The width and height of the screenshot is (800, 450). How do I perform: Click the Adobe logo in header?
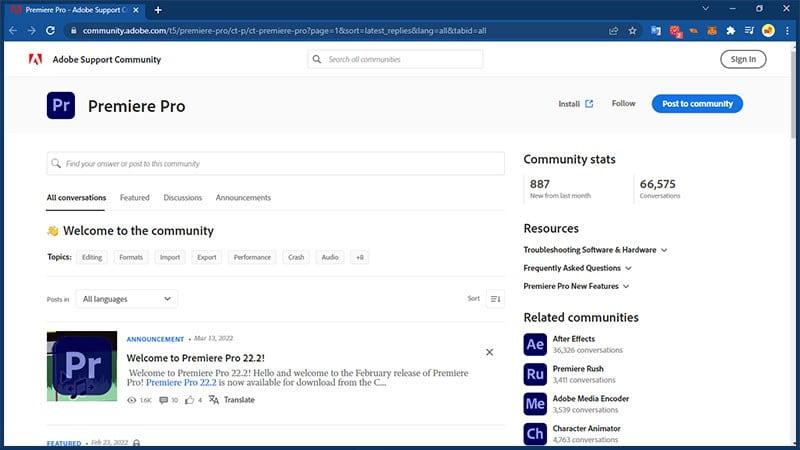point(34,59)
